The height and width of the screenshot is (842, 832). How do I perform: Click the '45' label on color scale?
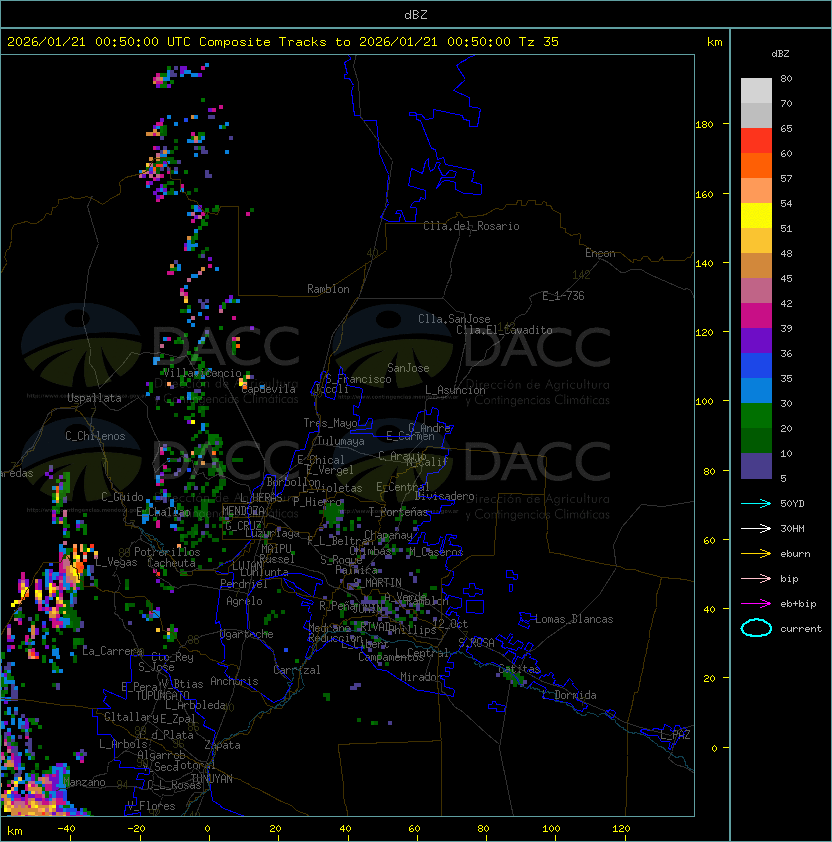786,278
